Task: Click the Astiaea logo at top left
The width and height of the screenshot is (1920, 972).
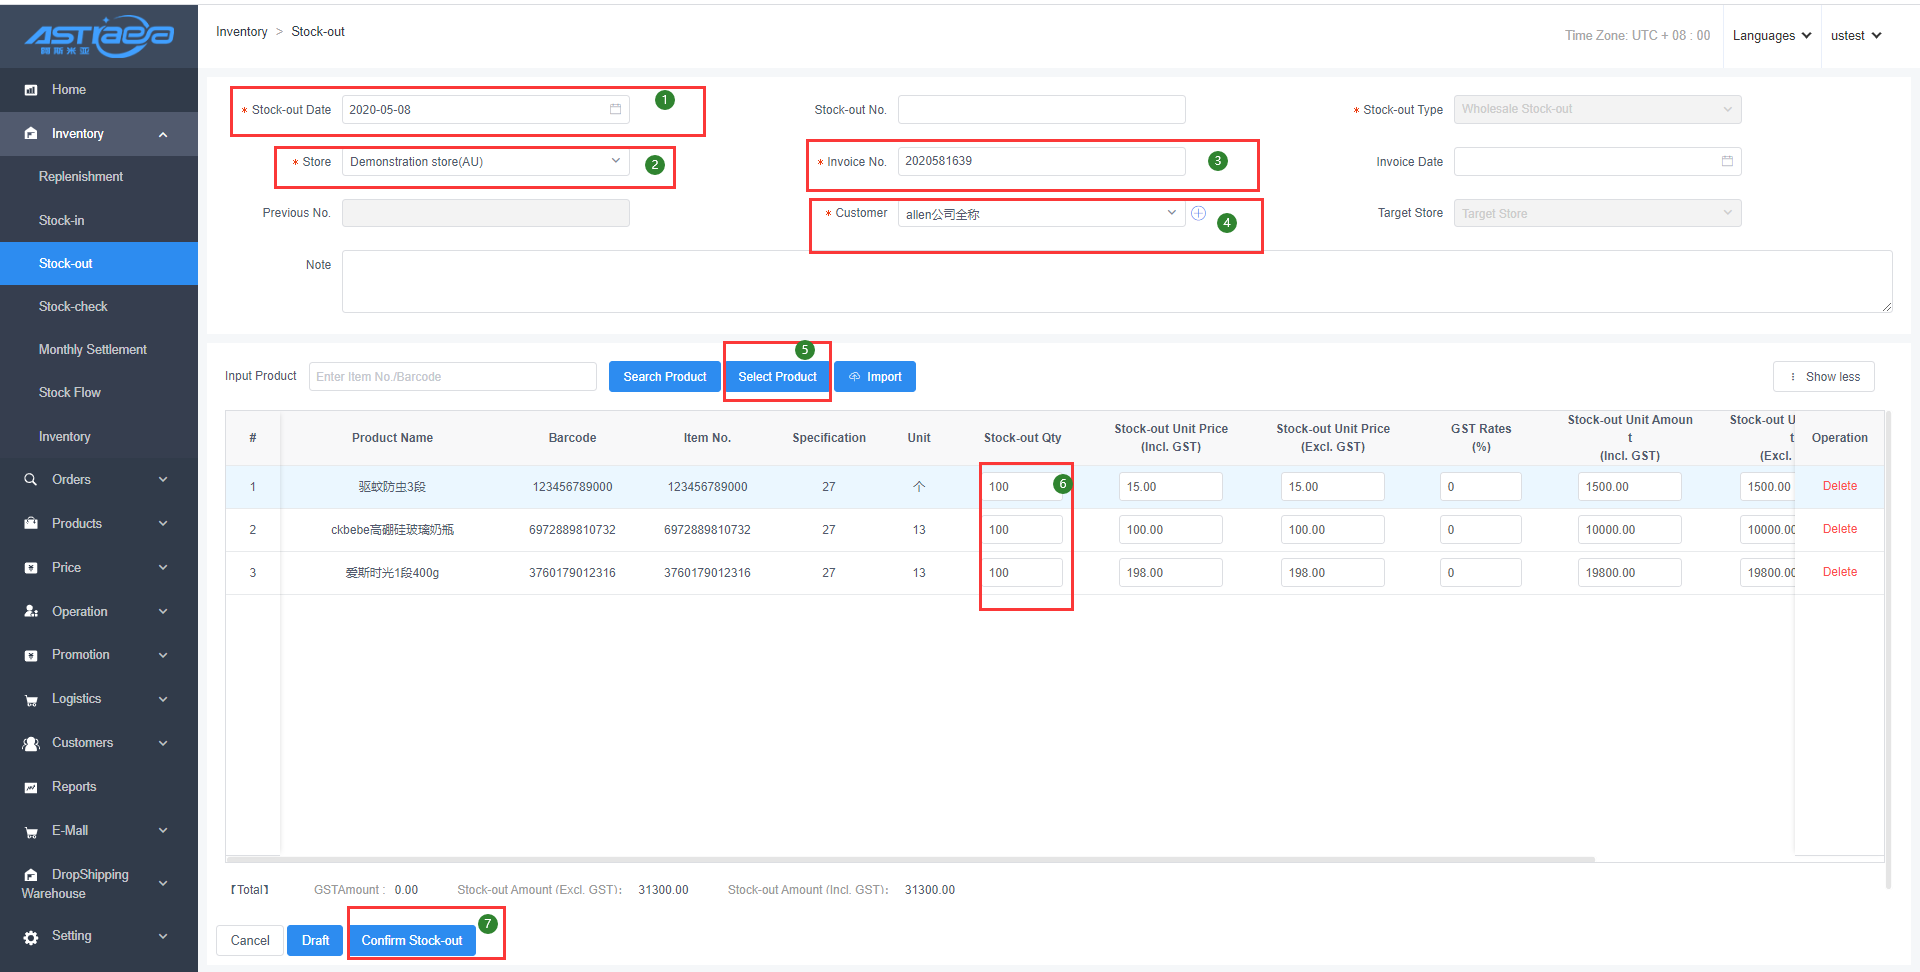Action: pyautogui.click(x=99, y=36)
